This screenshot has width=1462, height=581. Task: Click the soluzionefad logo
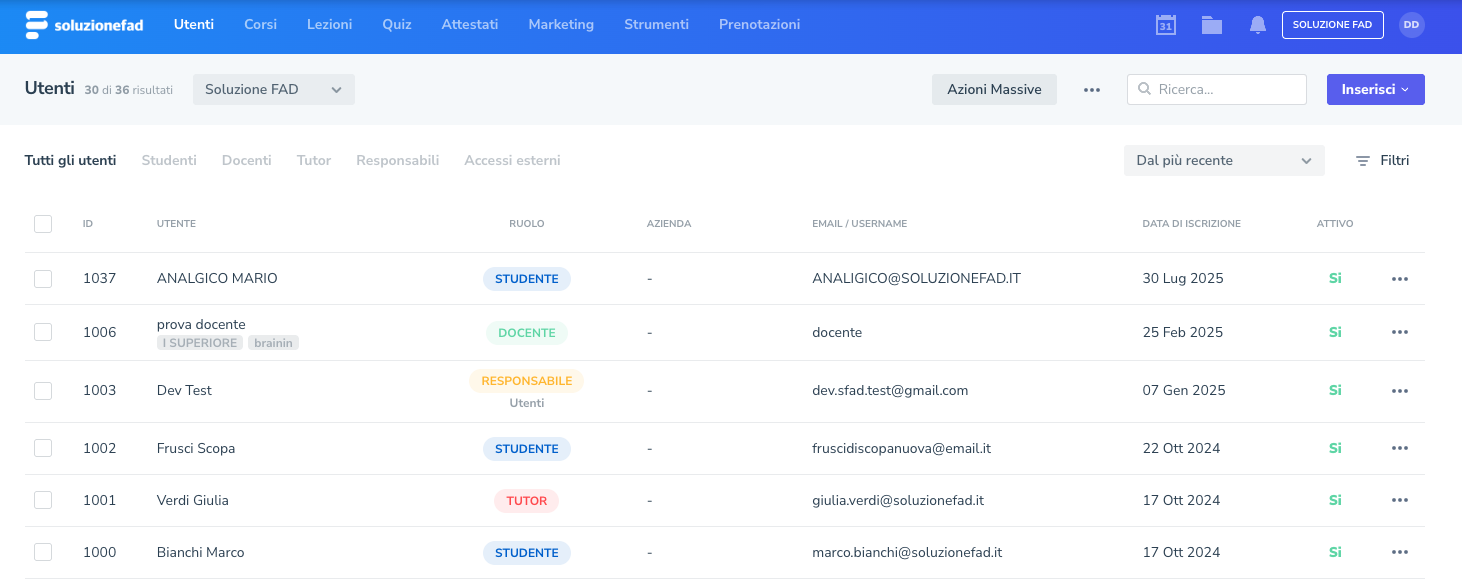point(84,25)
